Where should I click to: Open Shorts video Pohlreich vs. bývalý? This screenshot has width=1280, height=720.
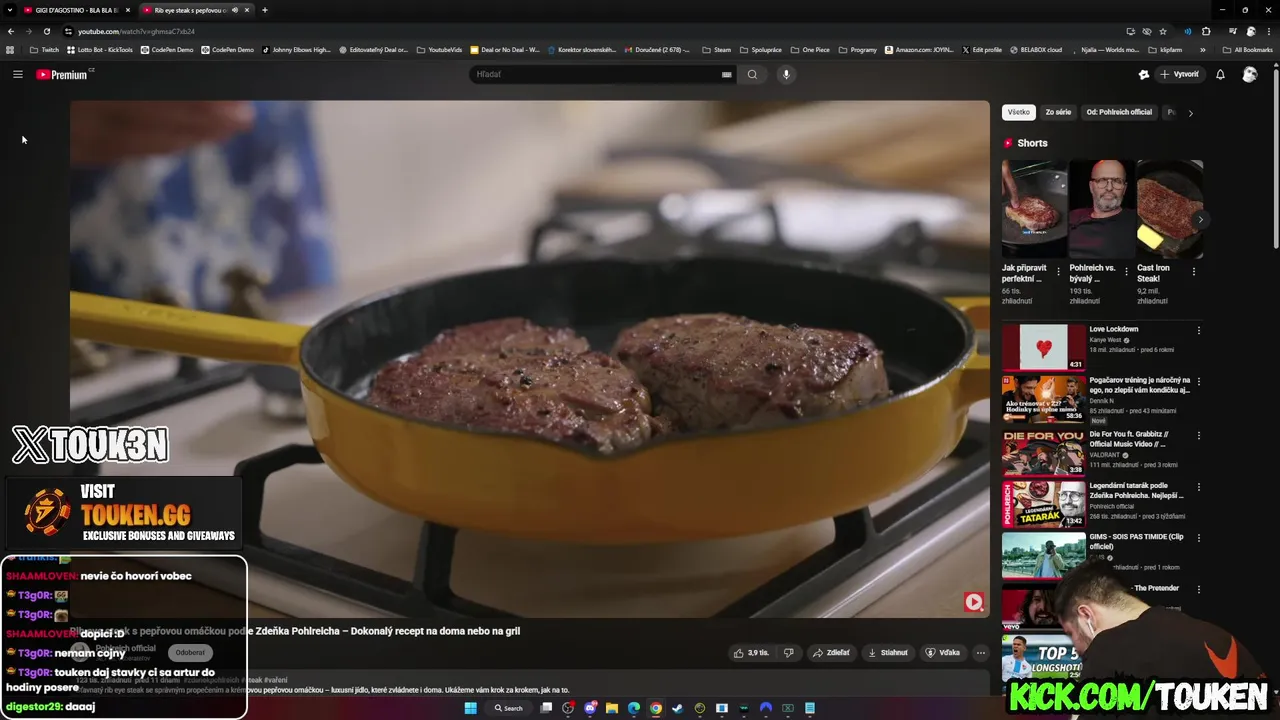1101,208
